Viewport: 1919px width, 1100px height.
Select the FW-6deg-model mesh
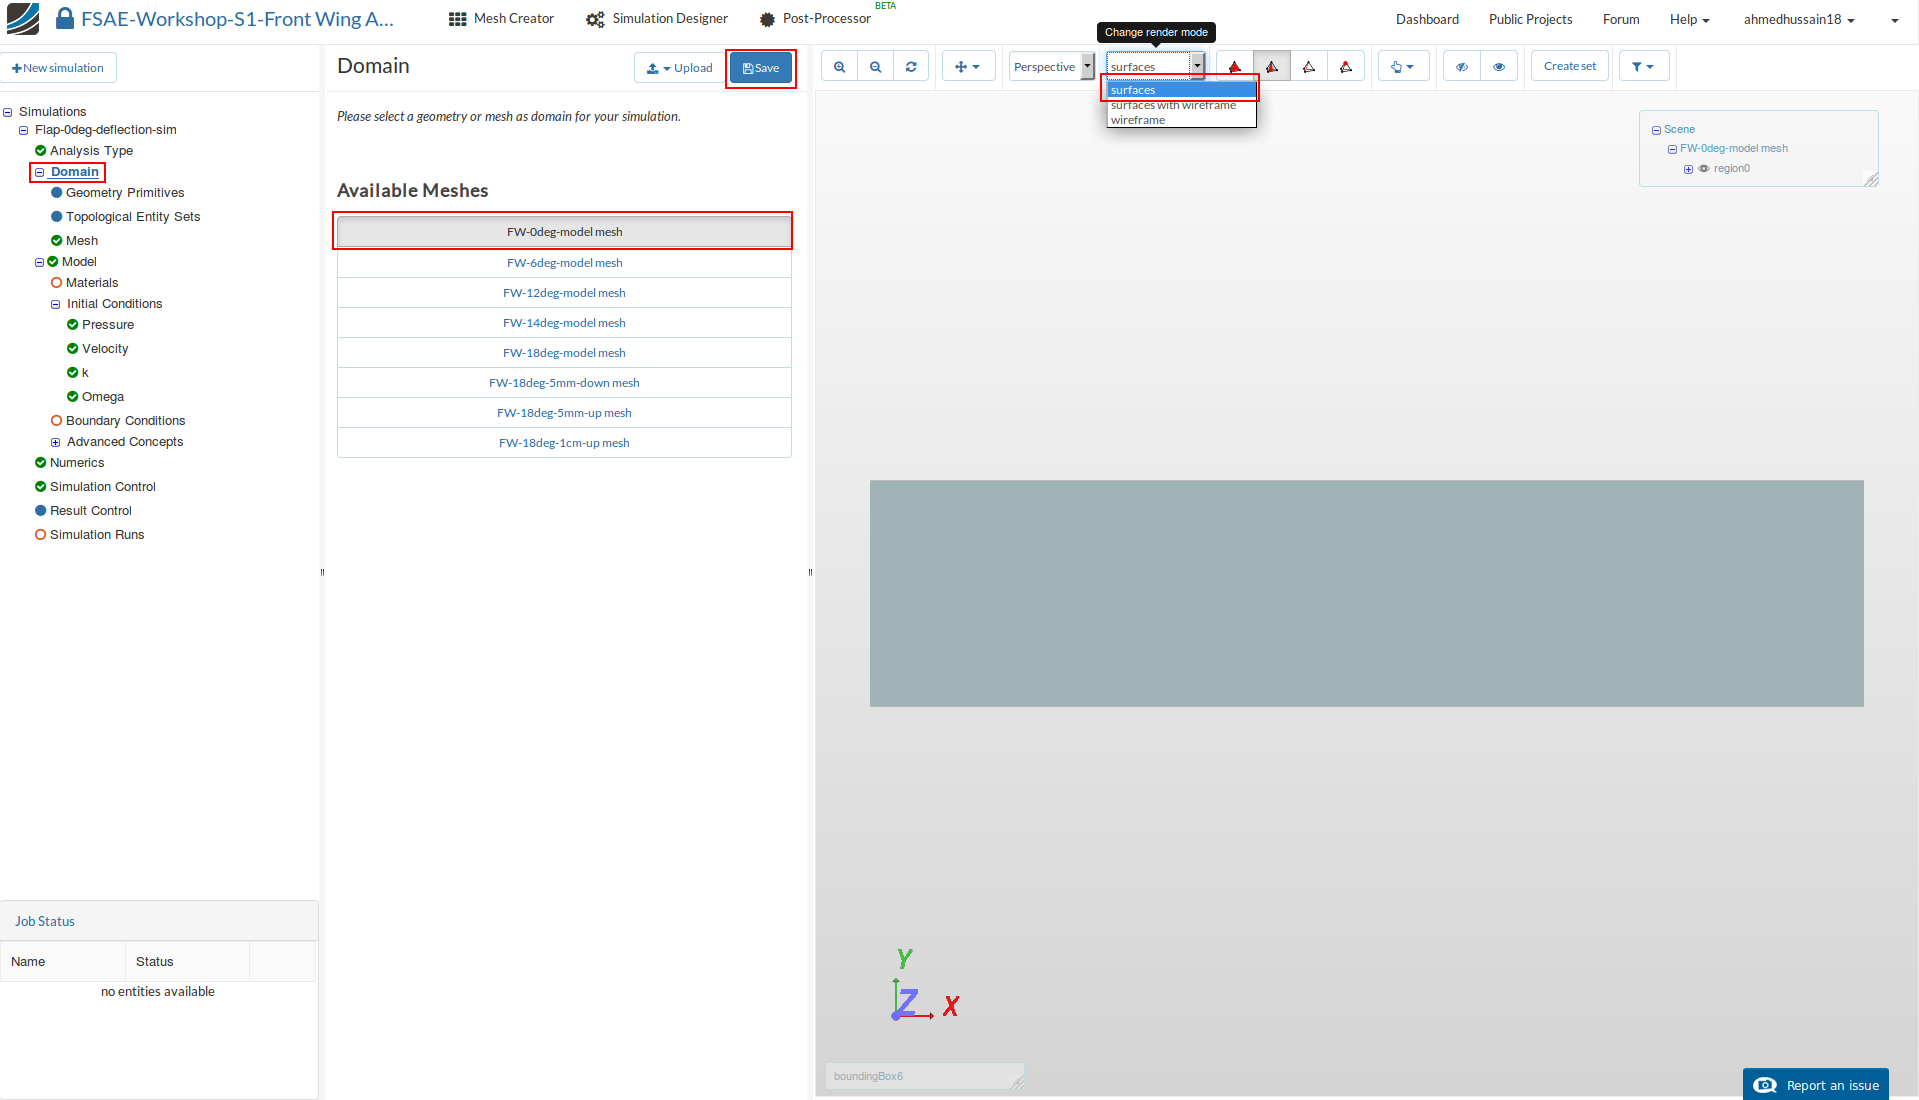(564, 263)
